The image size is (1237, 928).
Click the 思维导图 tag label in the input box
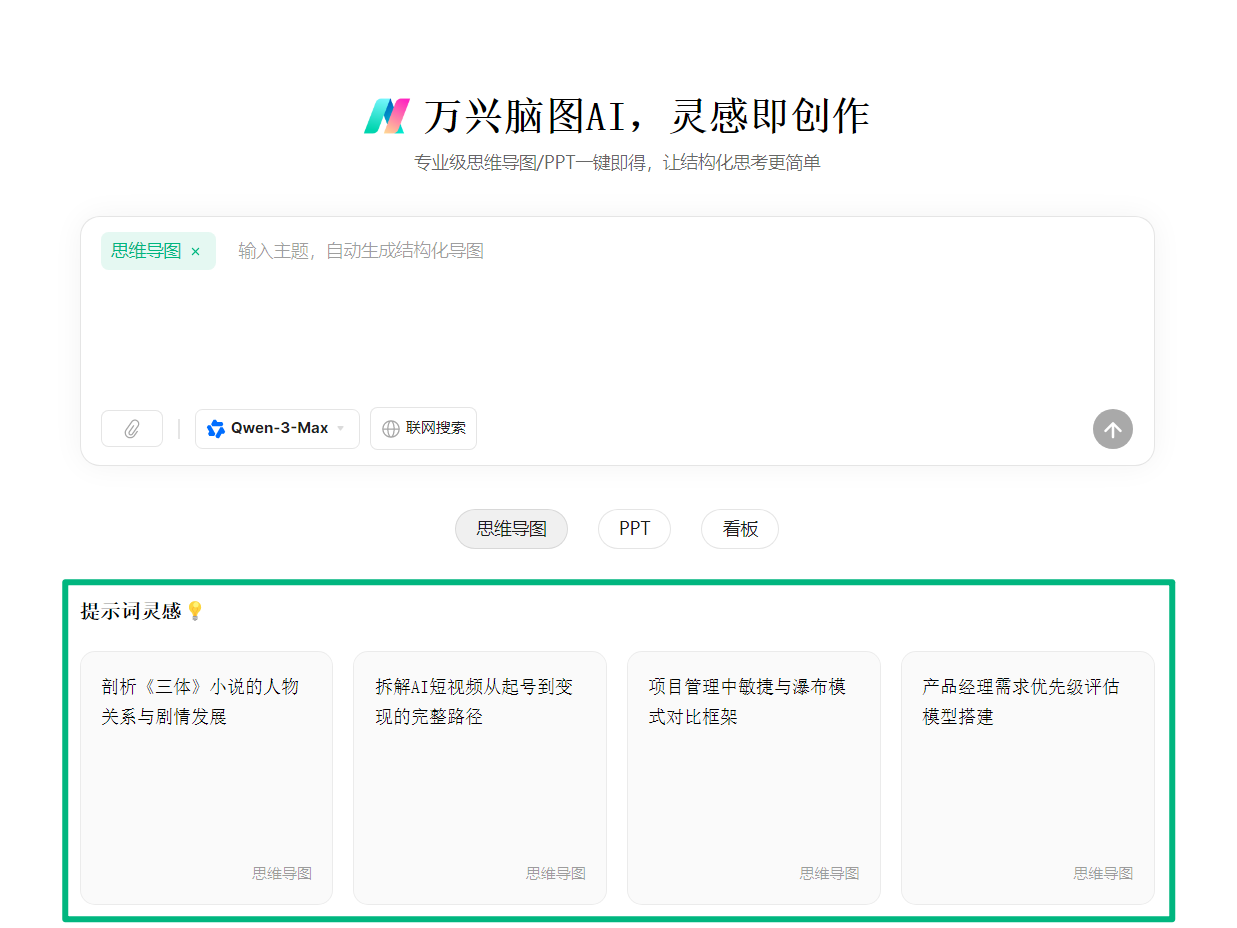tap(146, 251)
